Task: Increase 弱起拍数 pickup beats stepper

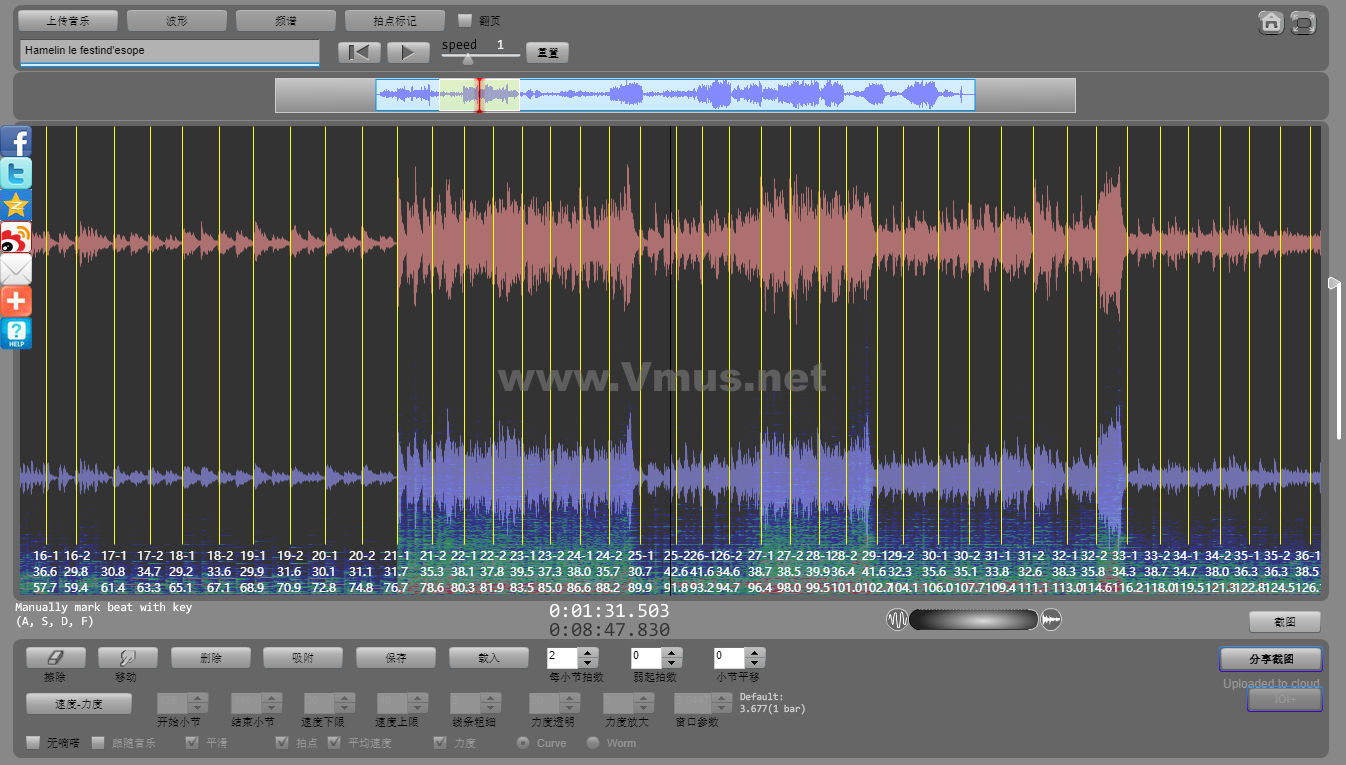Action: coord(673,653)
